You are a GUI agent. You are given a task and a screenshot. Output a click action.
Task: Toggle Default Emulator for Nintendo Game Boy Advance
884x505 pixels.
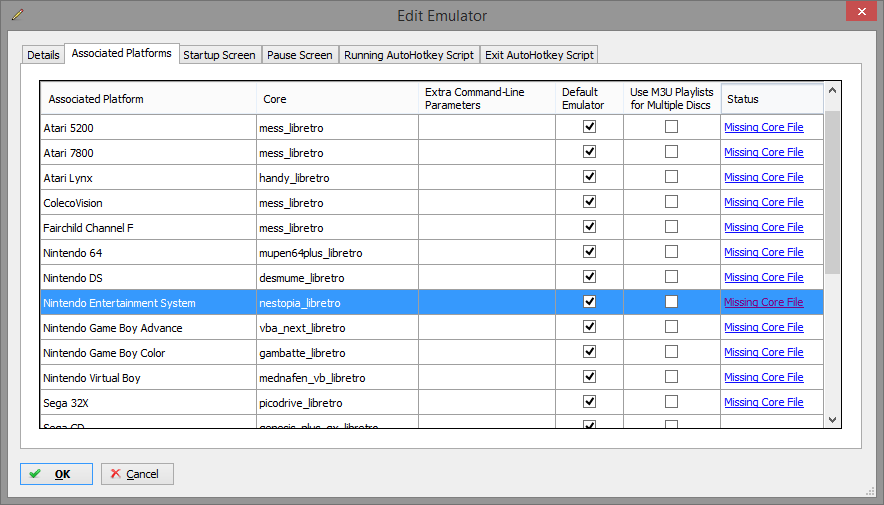589,326
